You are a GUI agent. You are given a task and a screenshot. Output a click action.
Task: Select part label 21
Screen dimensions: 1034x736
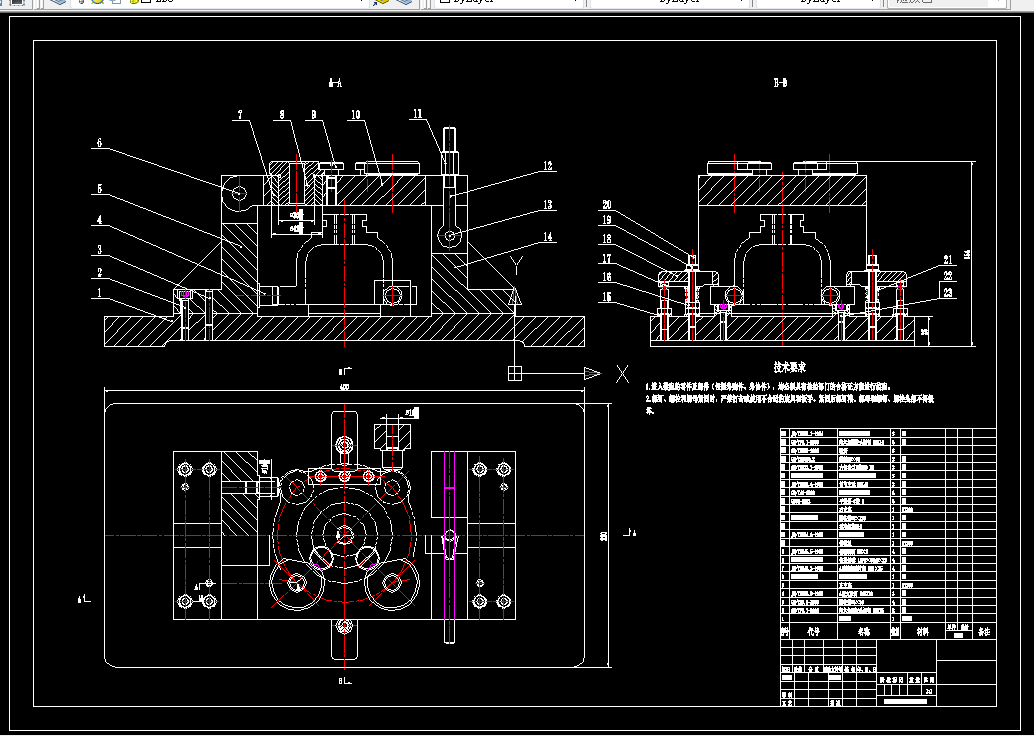click(948, 260)
